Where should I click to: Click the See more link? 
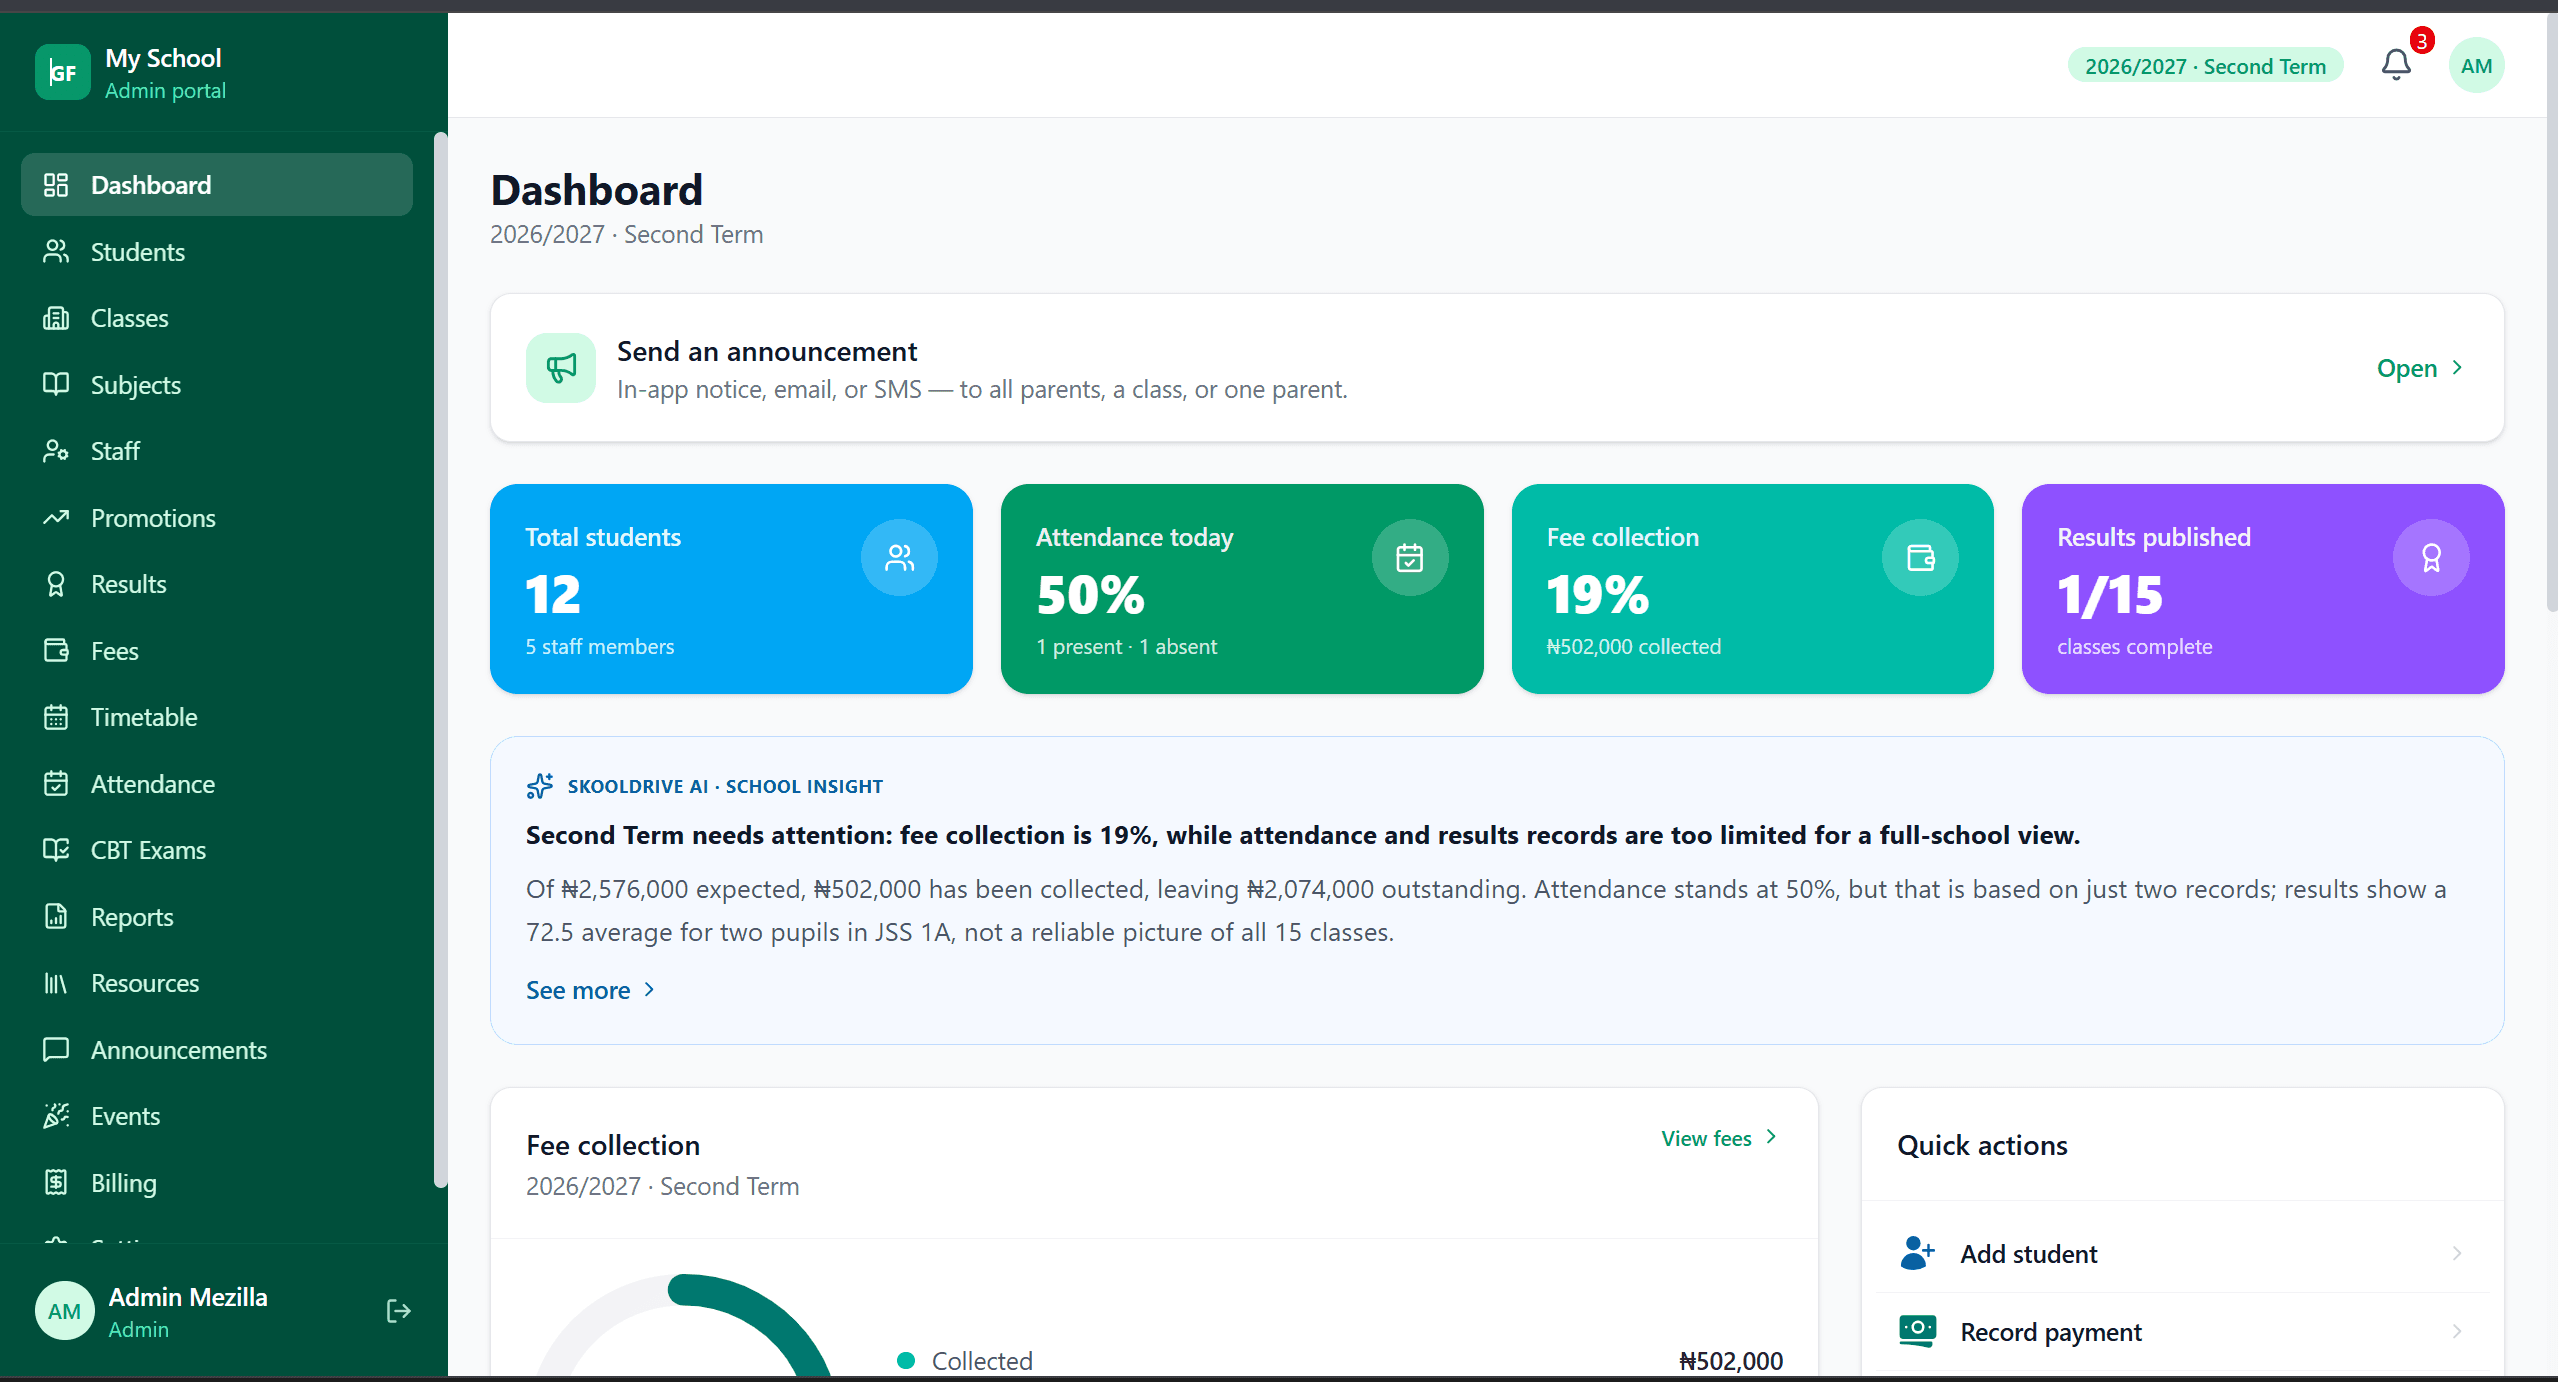[591, 990]
